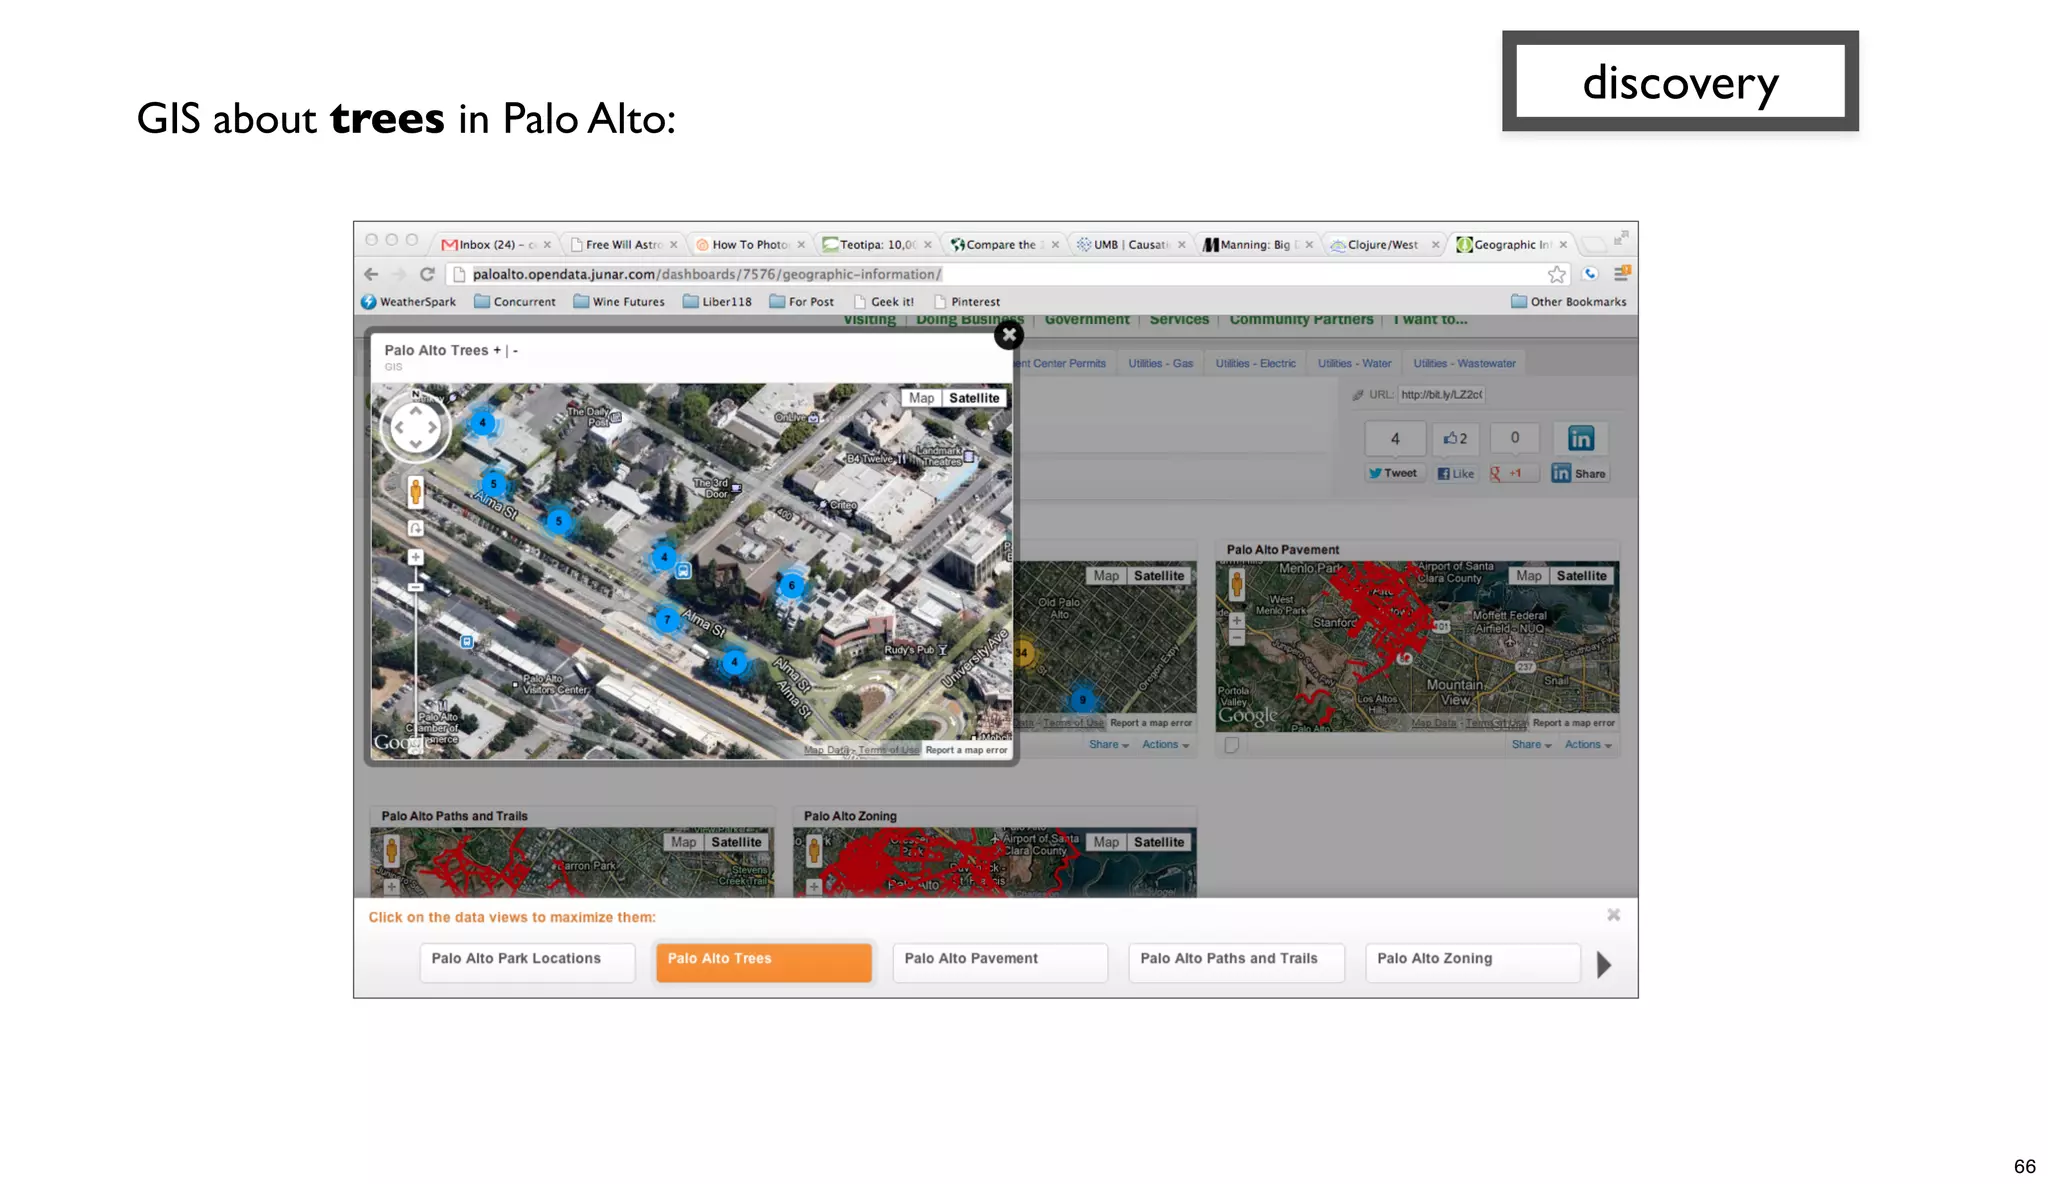This screenshot has height=1184, width=2048.
Task: Open the Pinterest bookmark
Action: [x=966, y=302]
